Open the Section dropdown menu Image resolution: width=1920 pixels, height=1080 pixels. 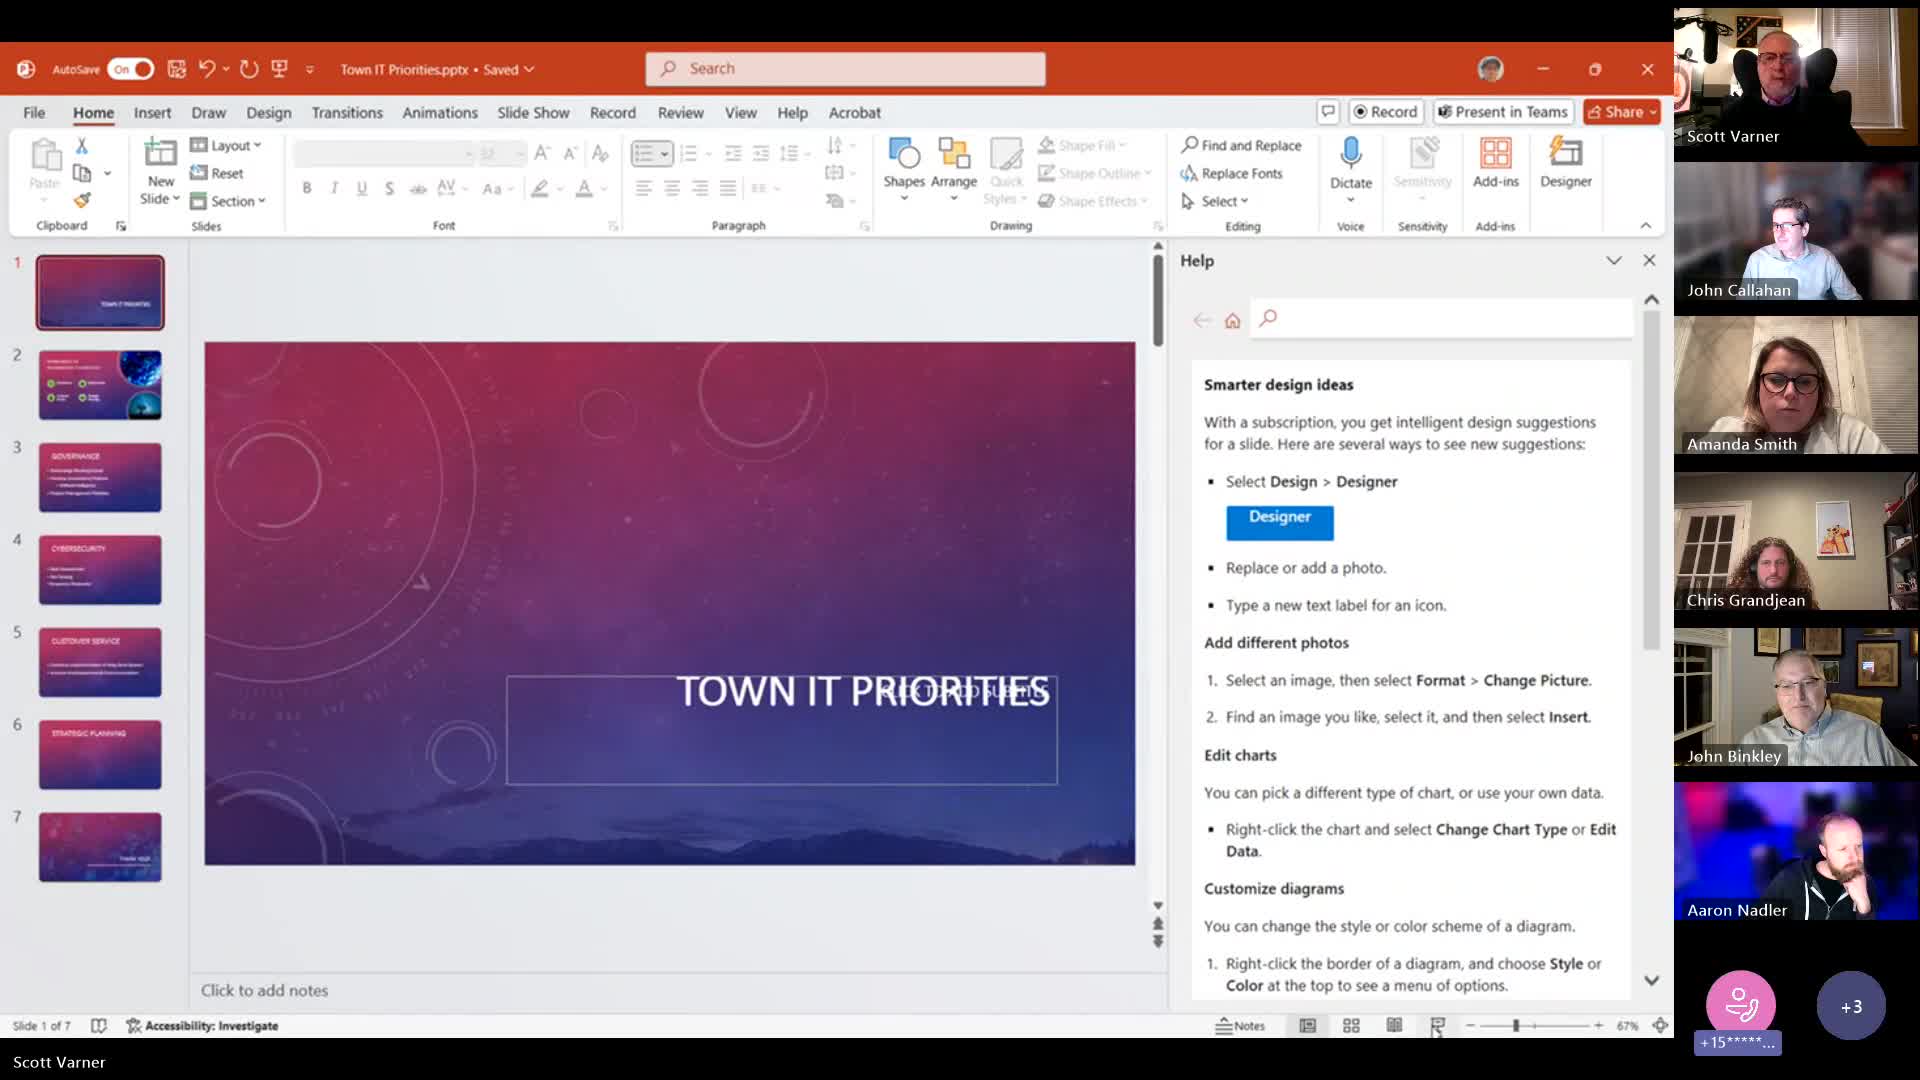(228, 201)
